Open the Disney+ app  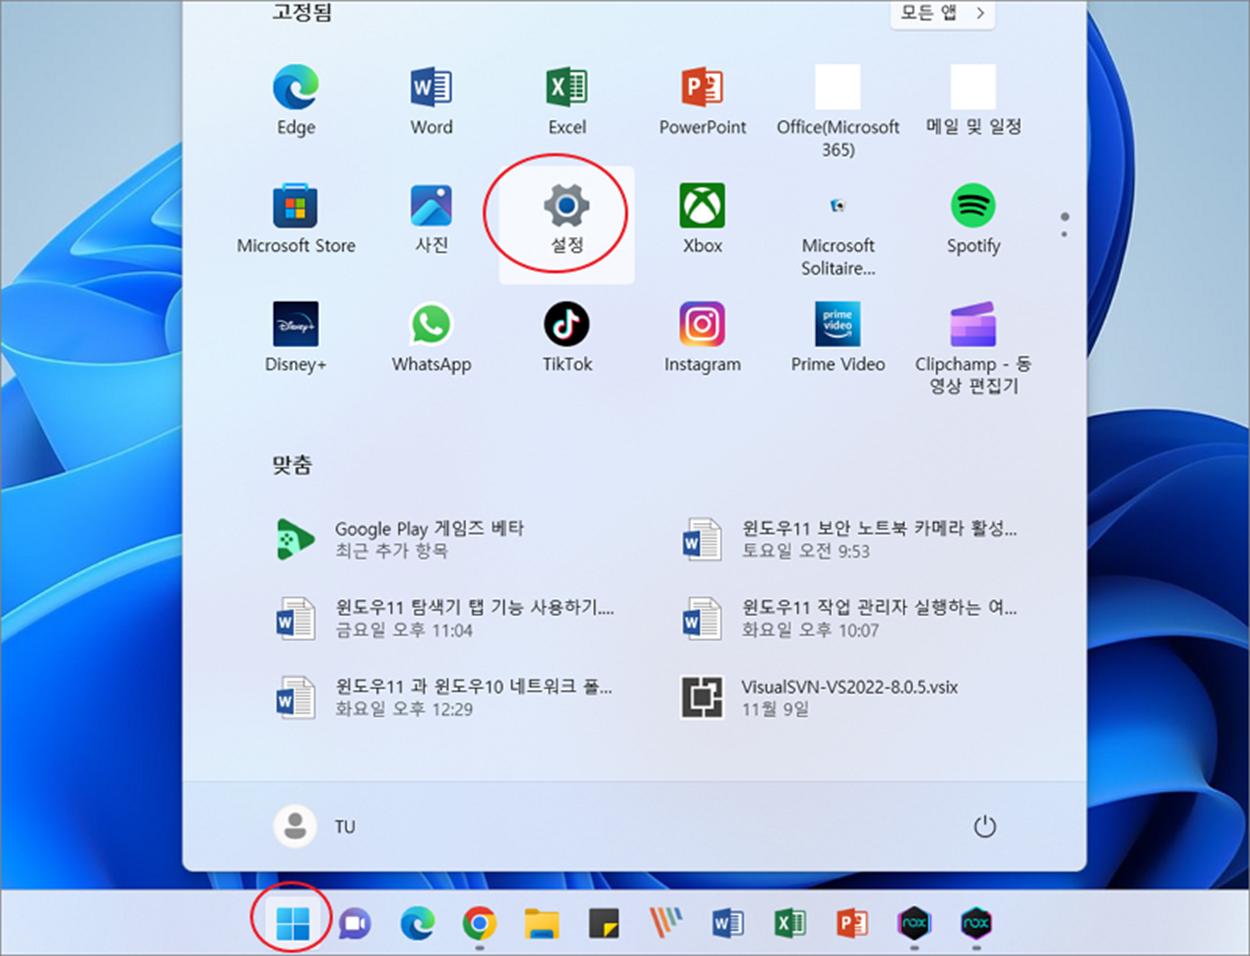296,338
